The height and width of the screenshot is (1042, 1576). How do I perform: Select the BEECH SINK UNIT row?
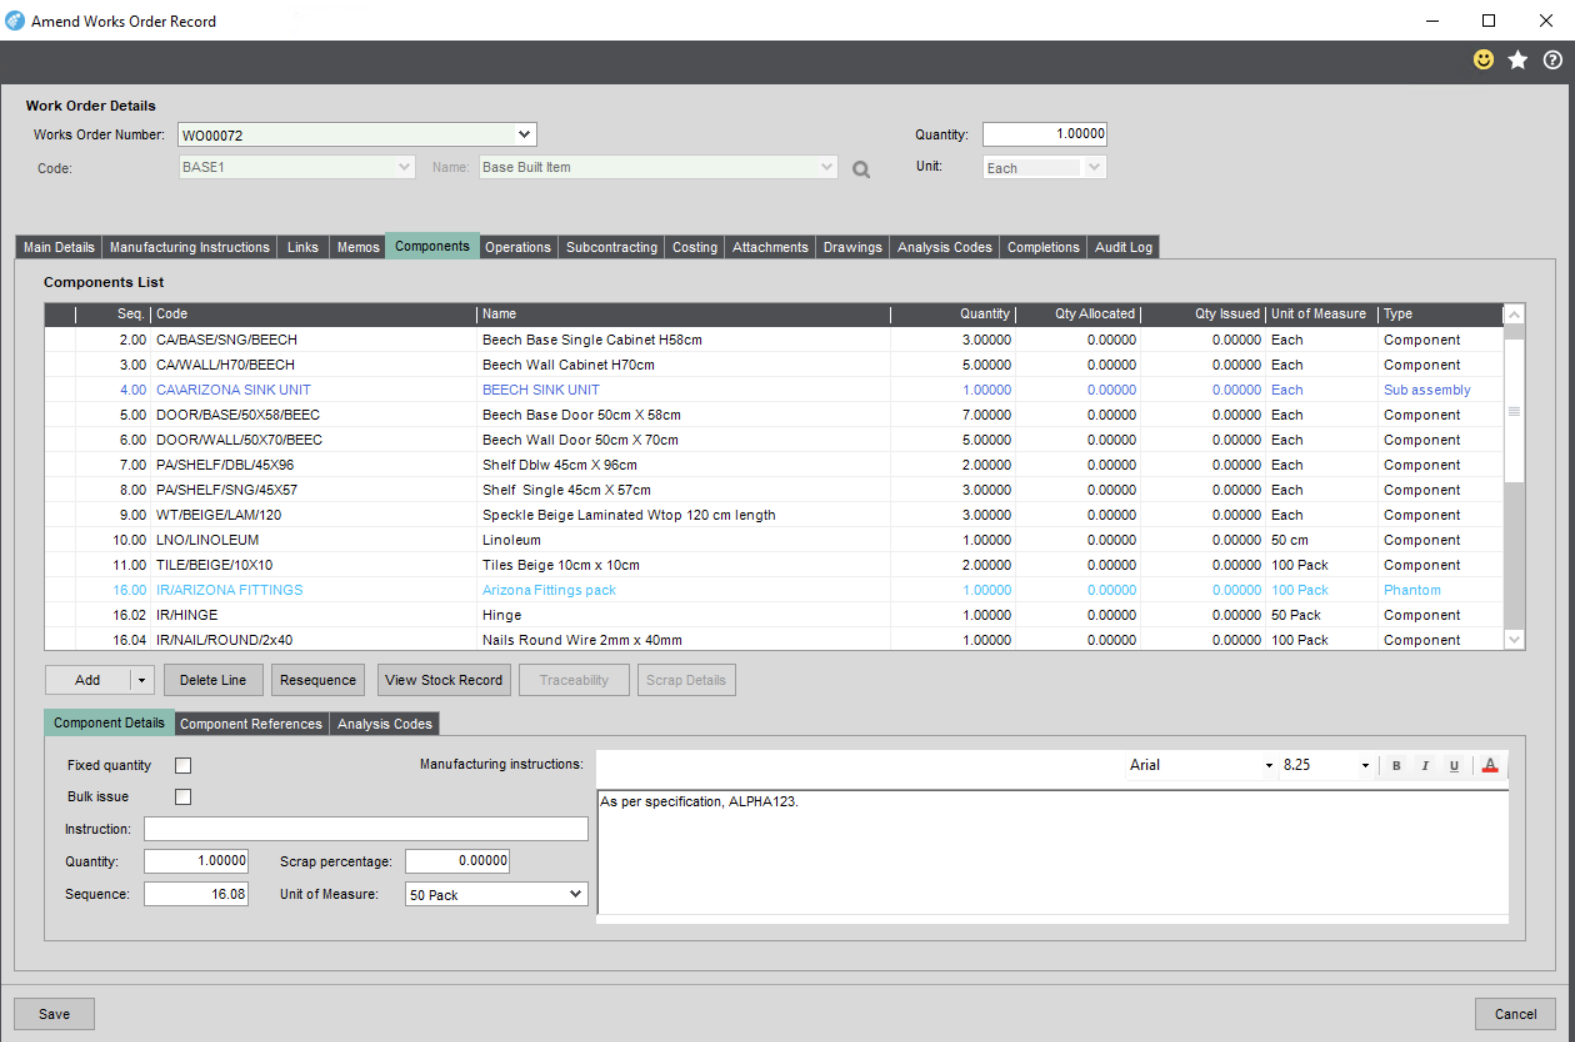[x=541, y=390]
